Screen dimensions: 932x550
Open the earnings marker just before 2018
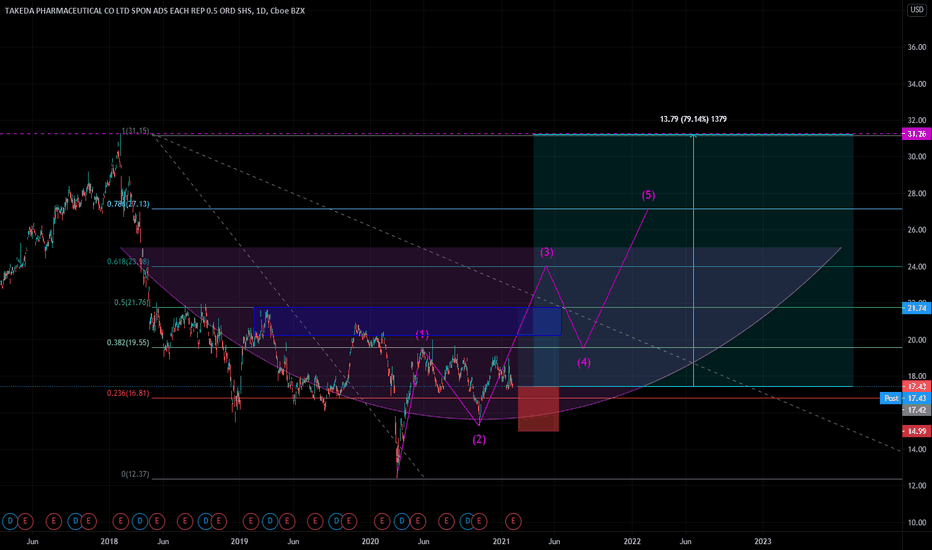pos(89,521)
